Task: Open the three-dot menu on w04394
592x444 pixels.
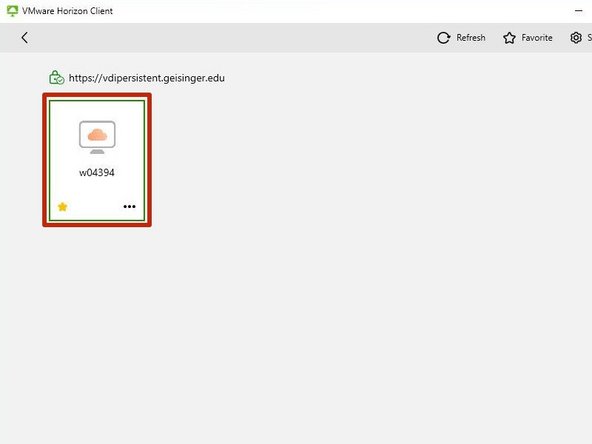Action: click(130, 207)
